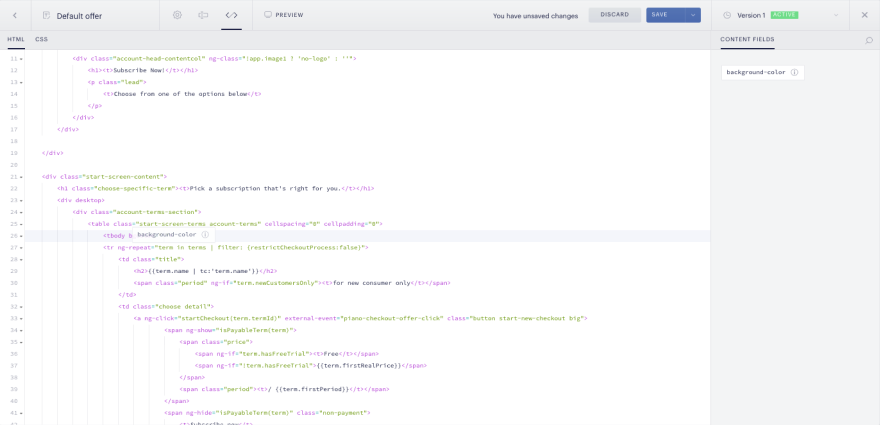Open the settings gear icon
The height and width of the screenshot is (425, 880).
(177, 15)
